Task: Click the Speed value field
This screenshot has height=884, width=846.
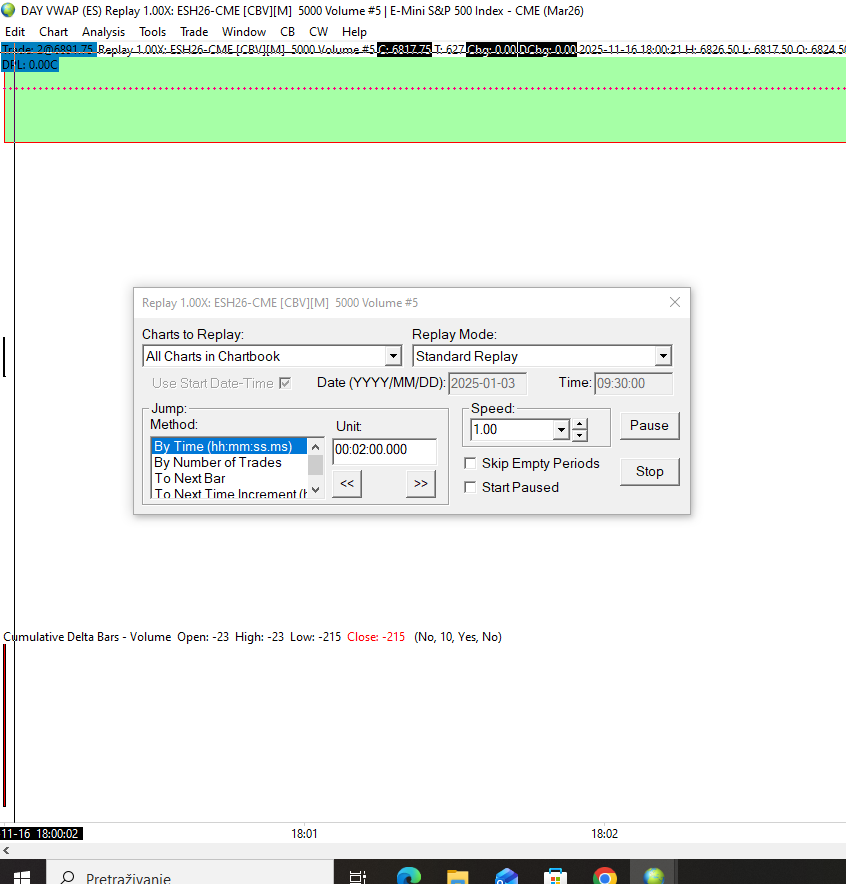Action: pyautogui.click(x=512, y=430)
